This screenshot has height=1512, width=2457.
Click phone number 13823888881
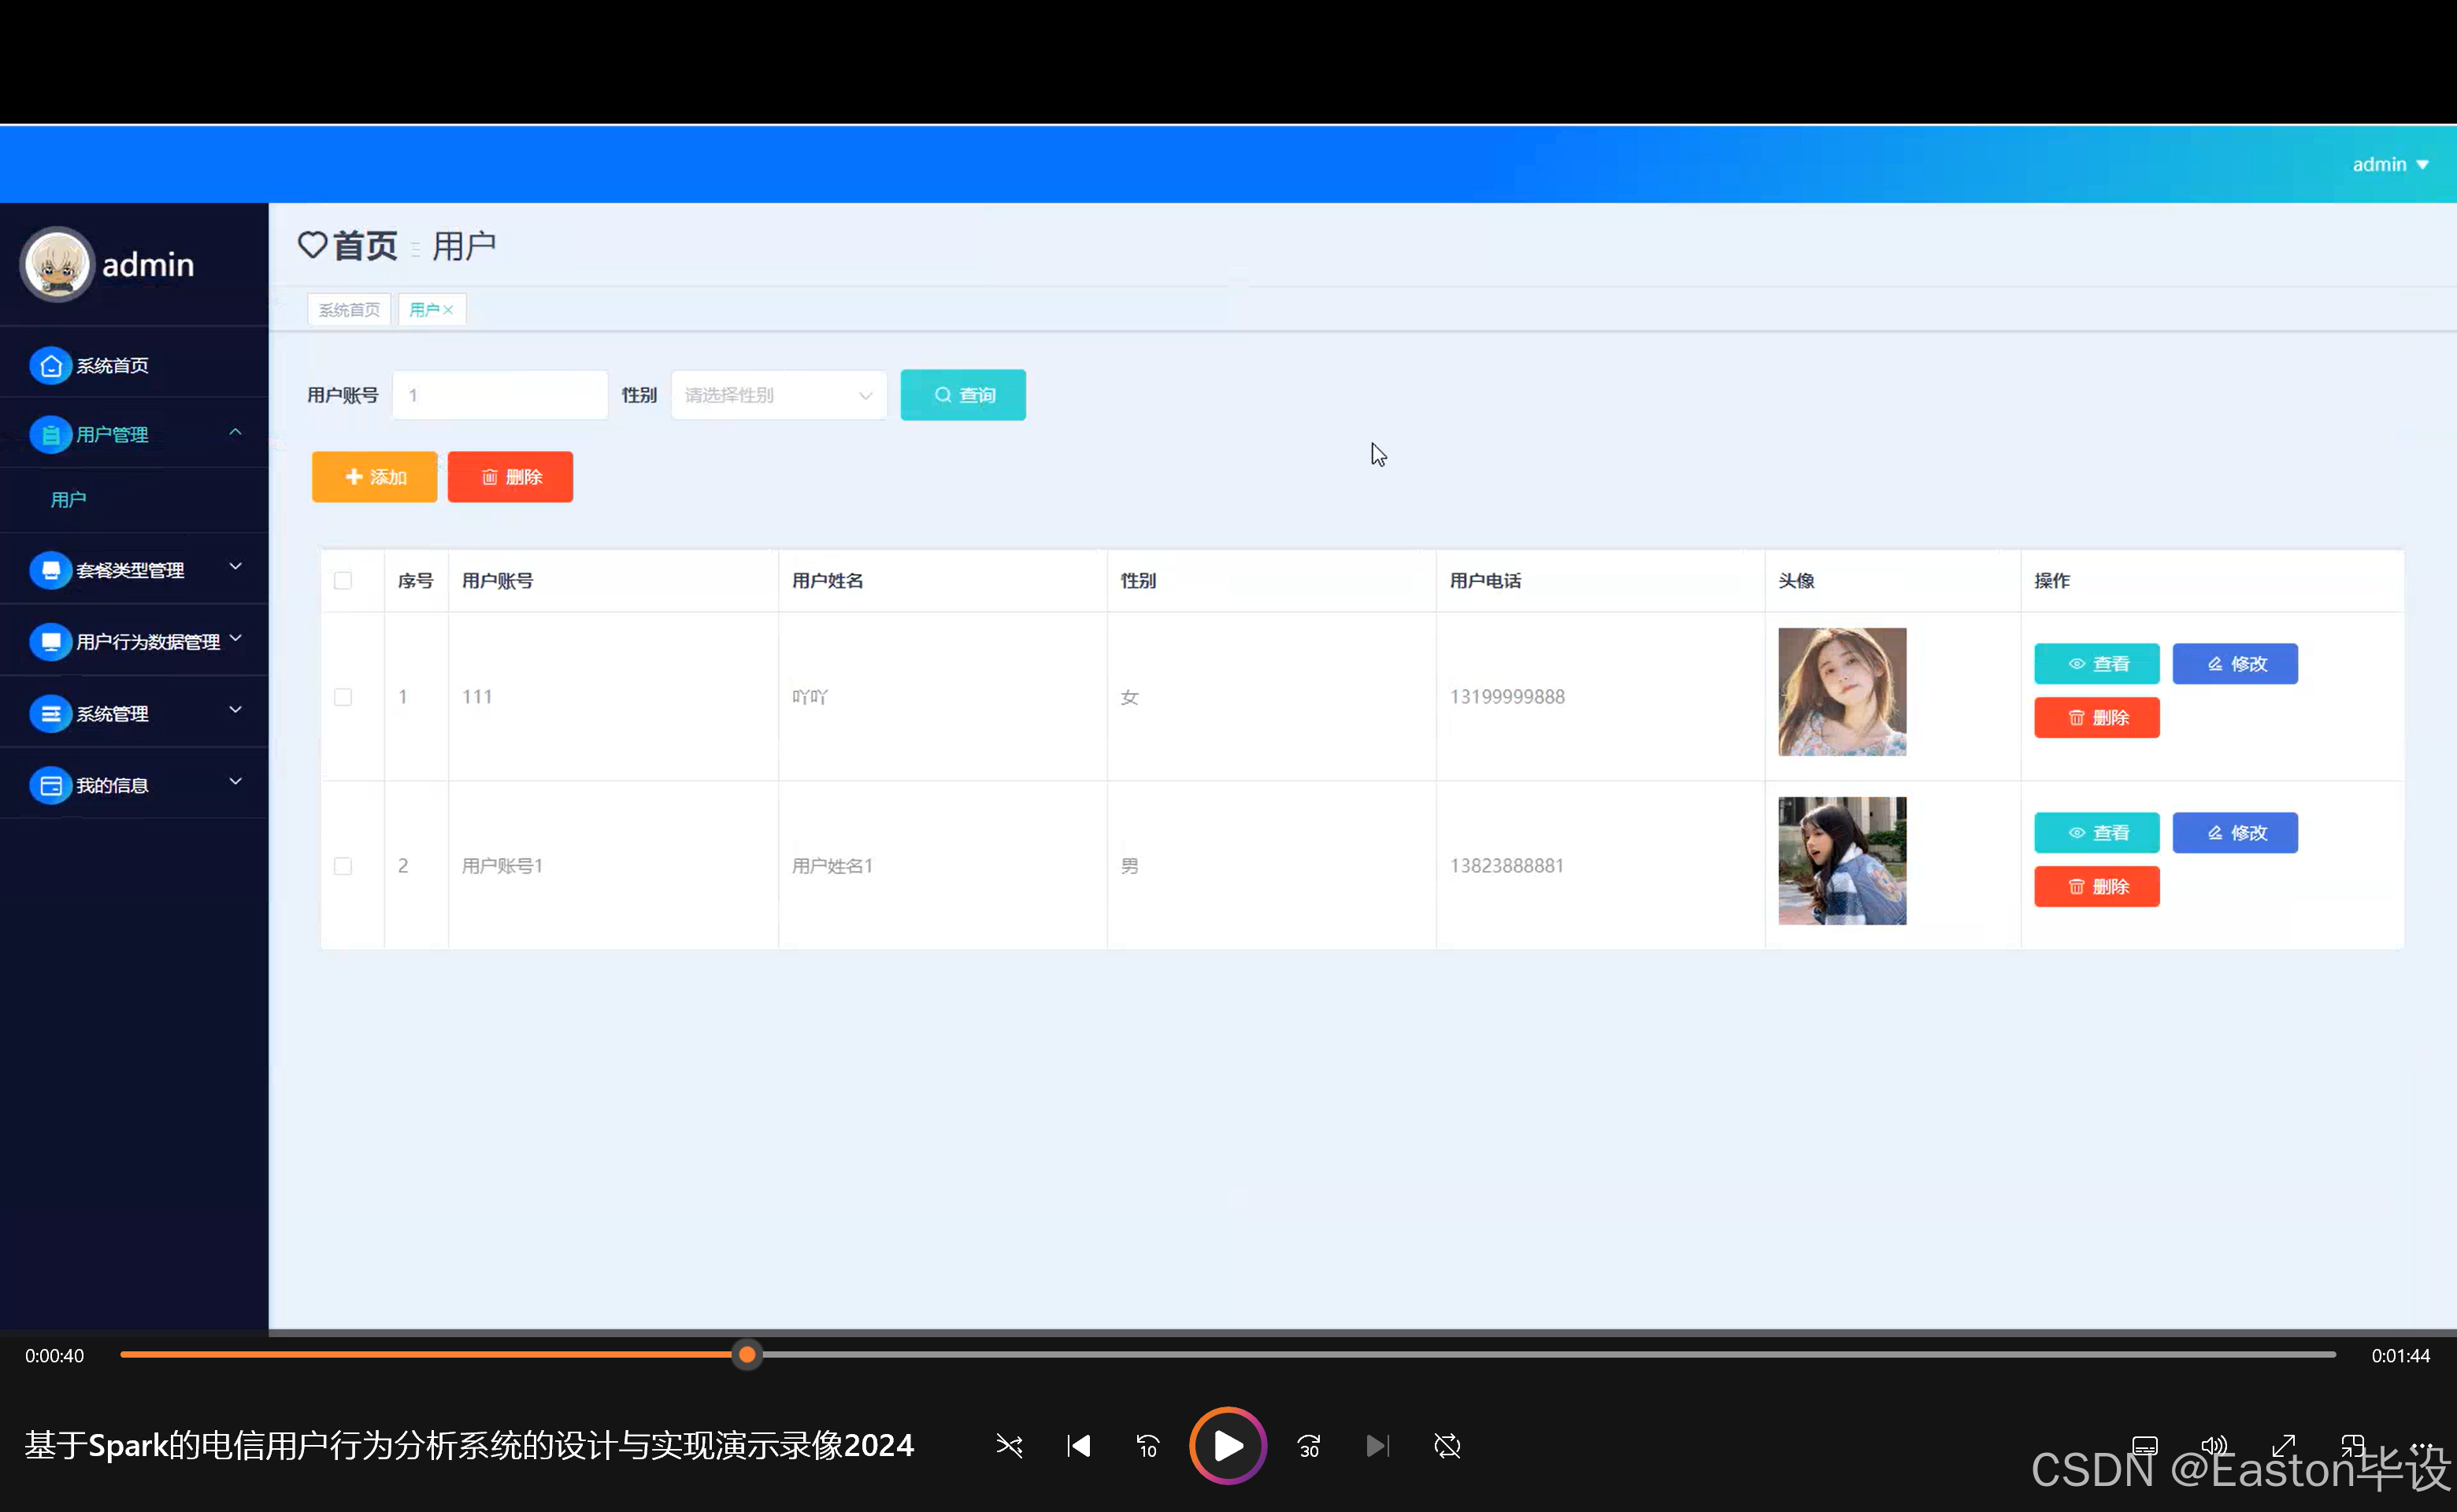[x=1507, y=866]
